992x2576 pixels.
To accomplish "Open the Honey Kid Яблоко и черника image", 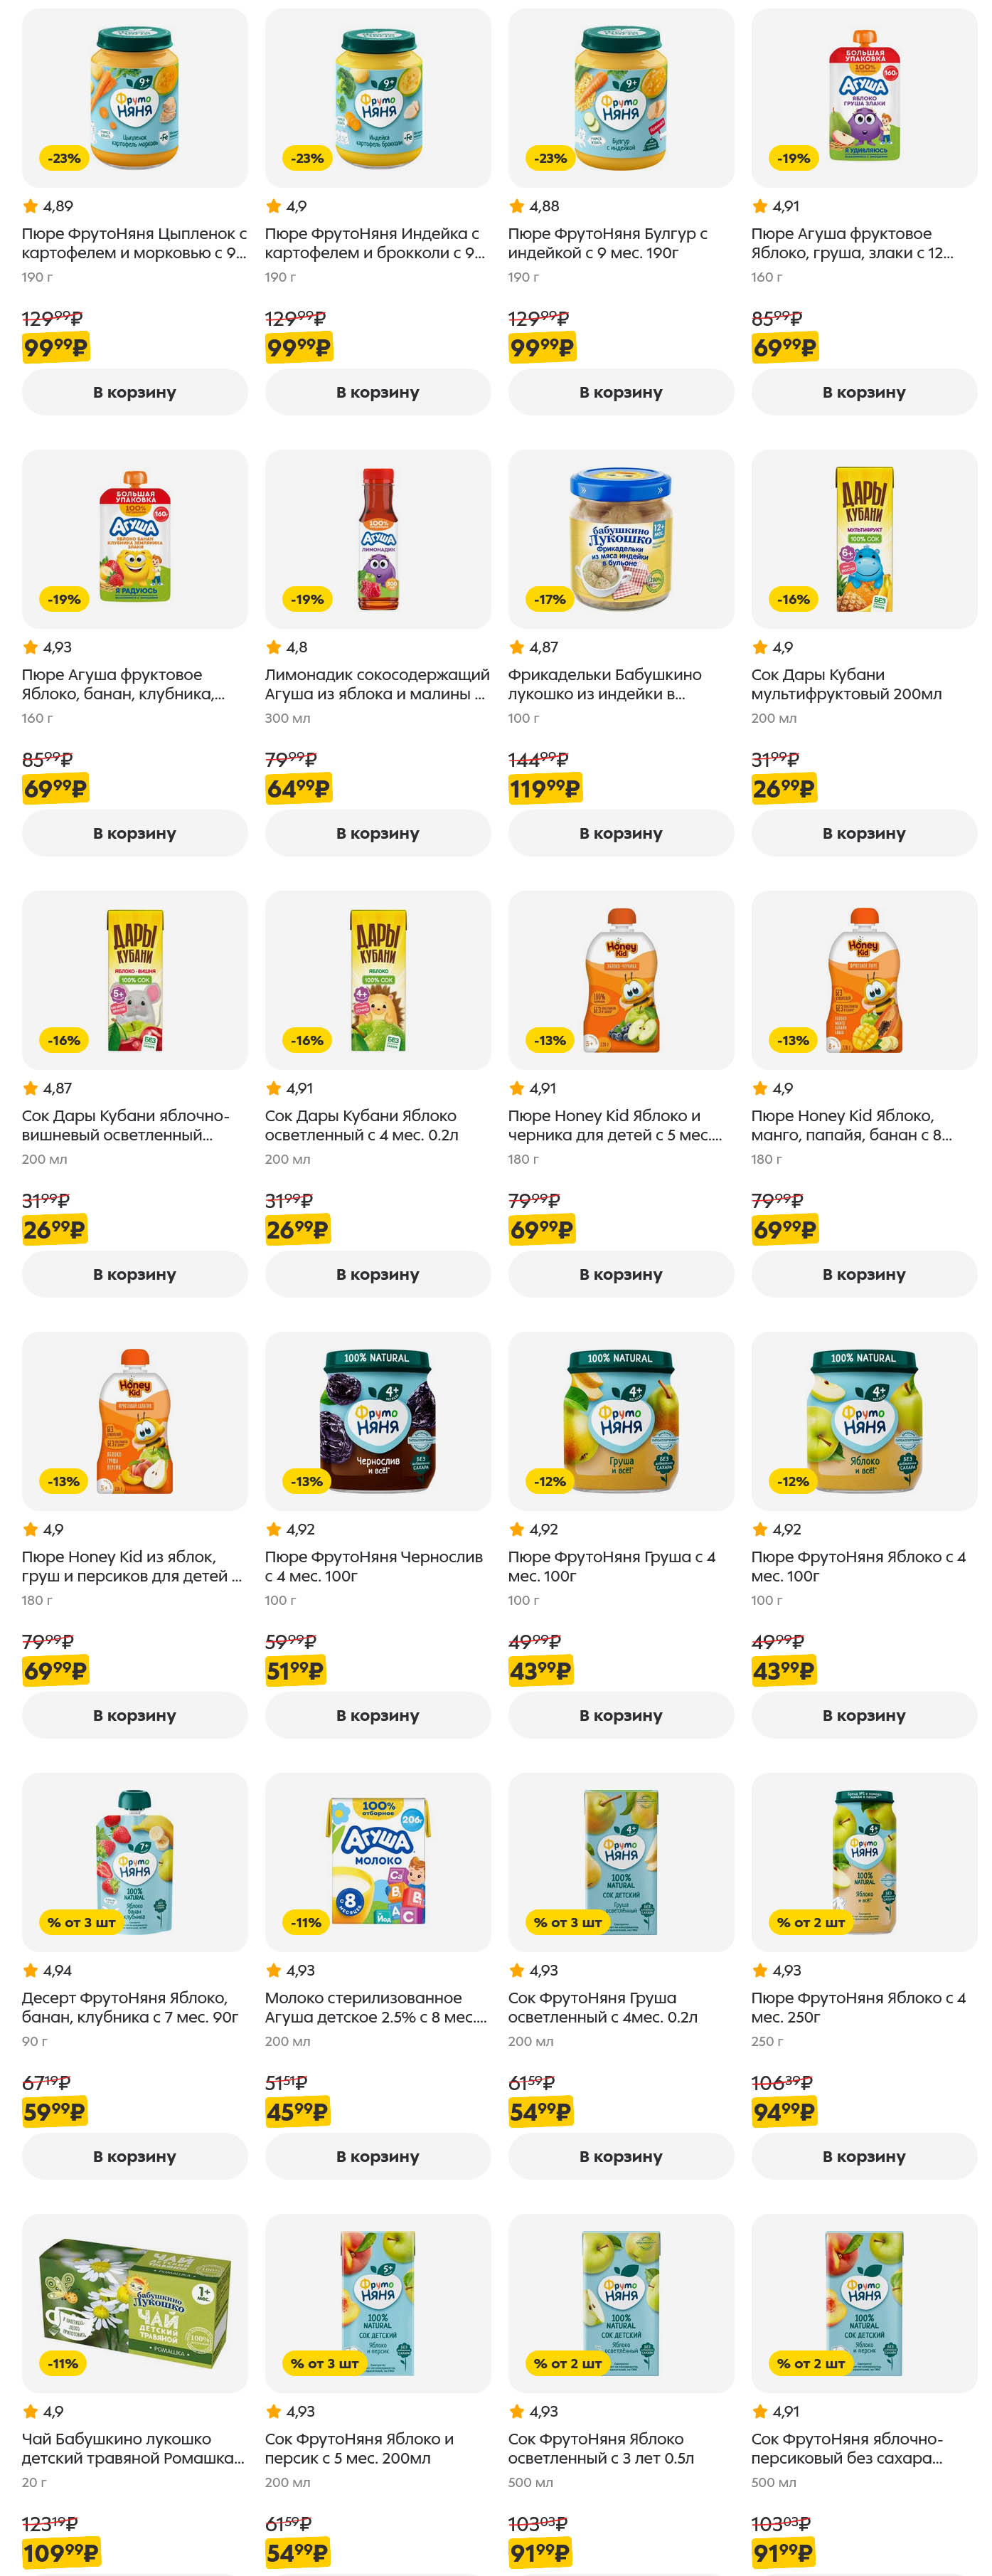I will pos(620,979).
